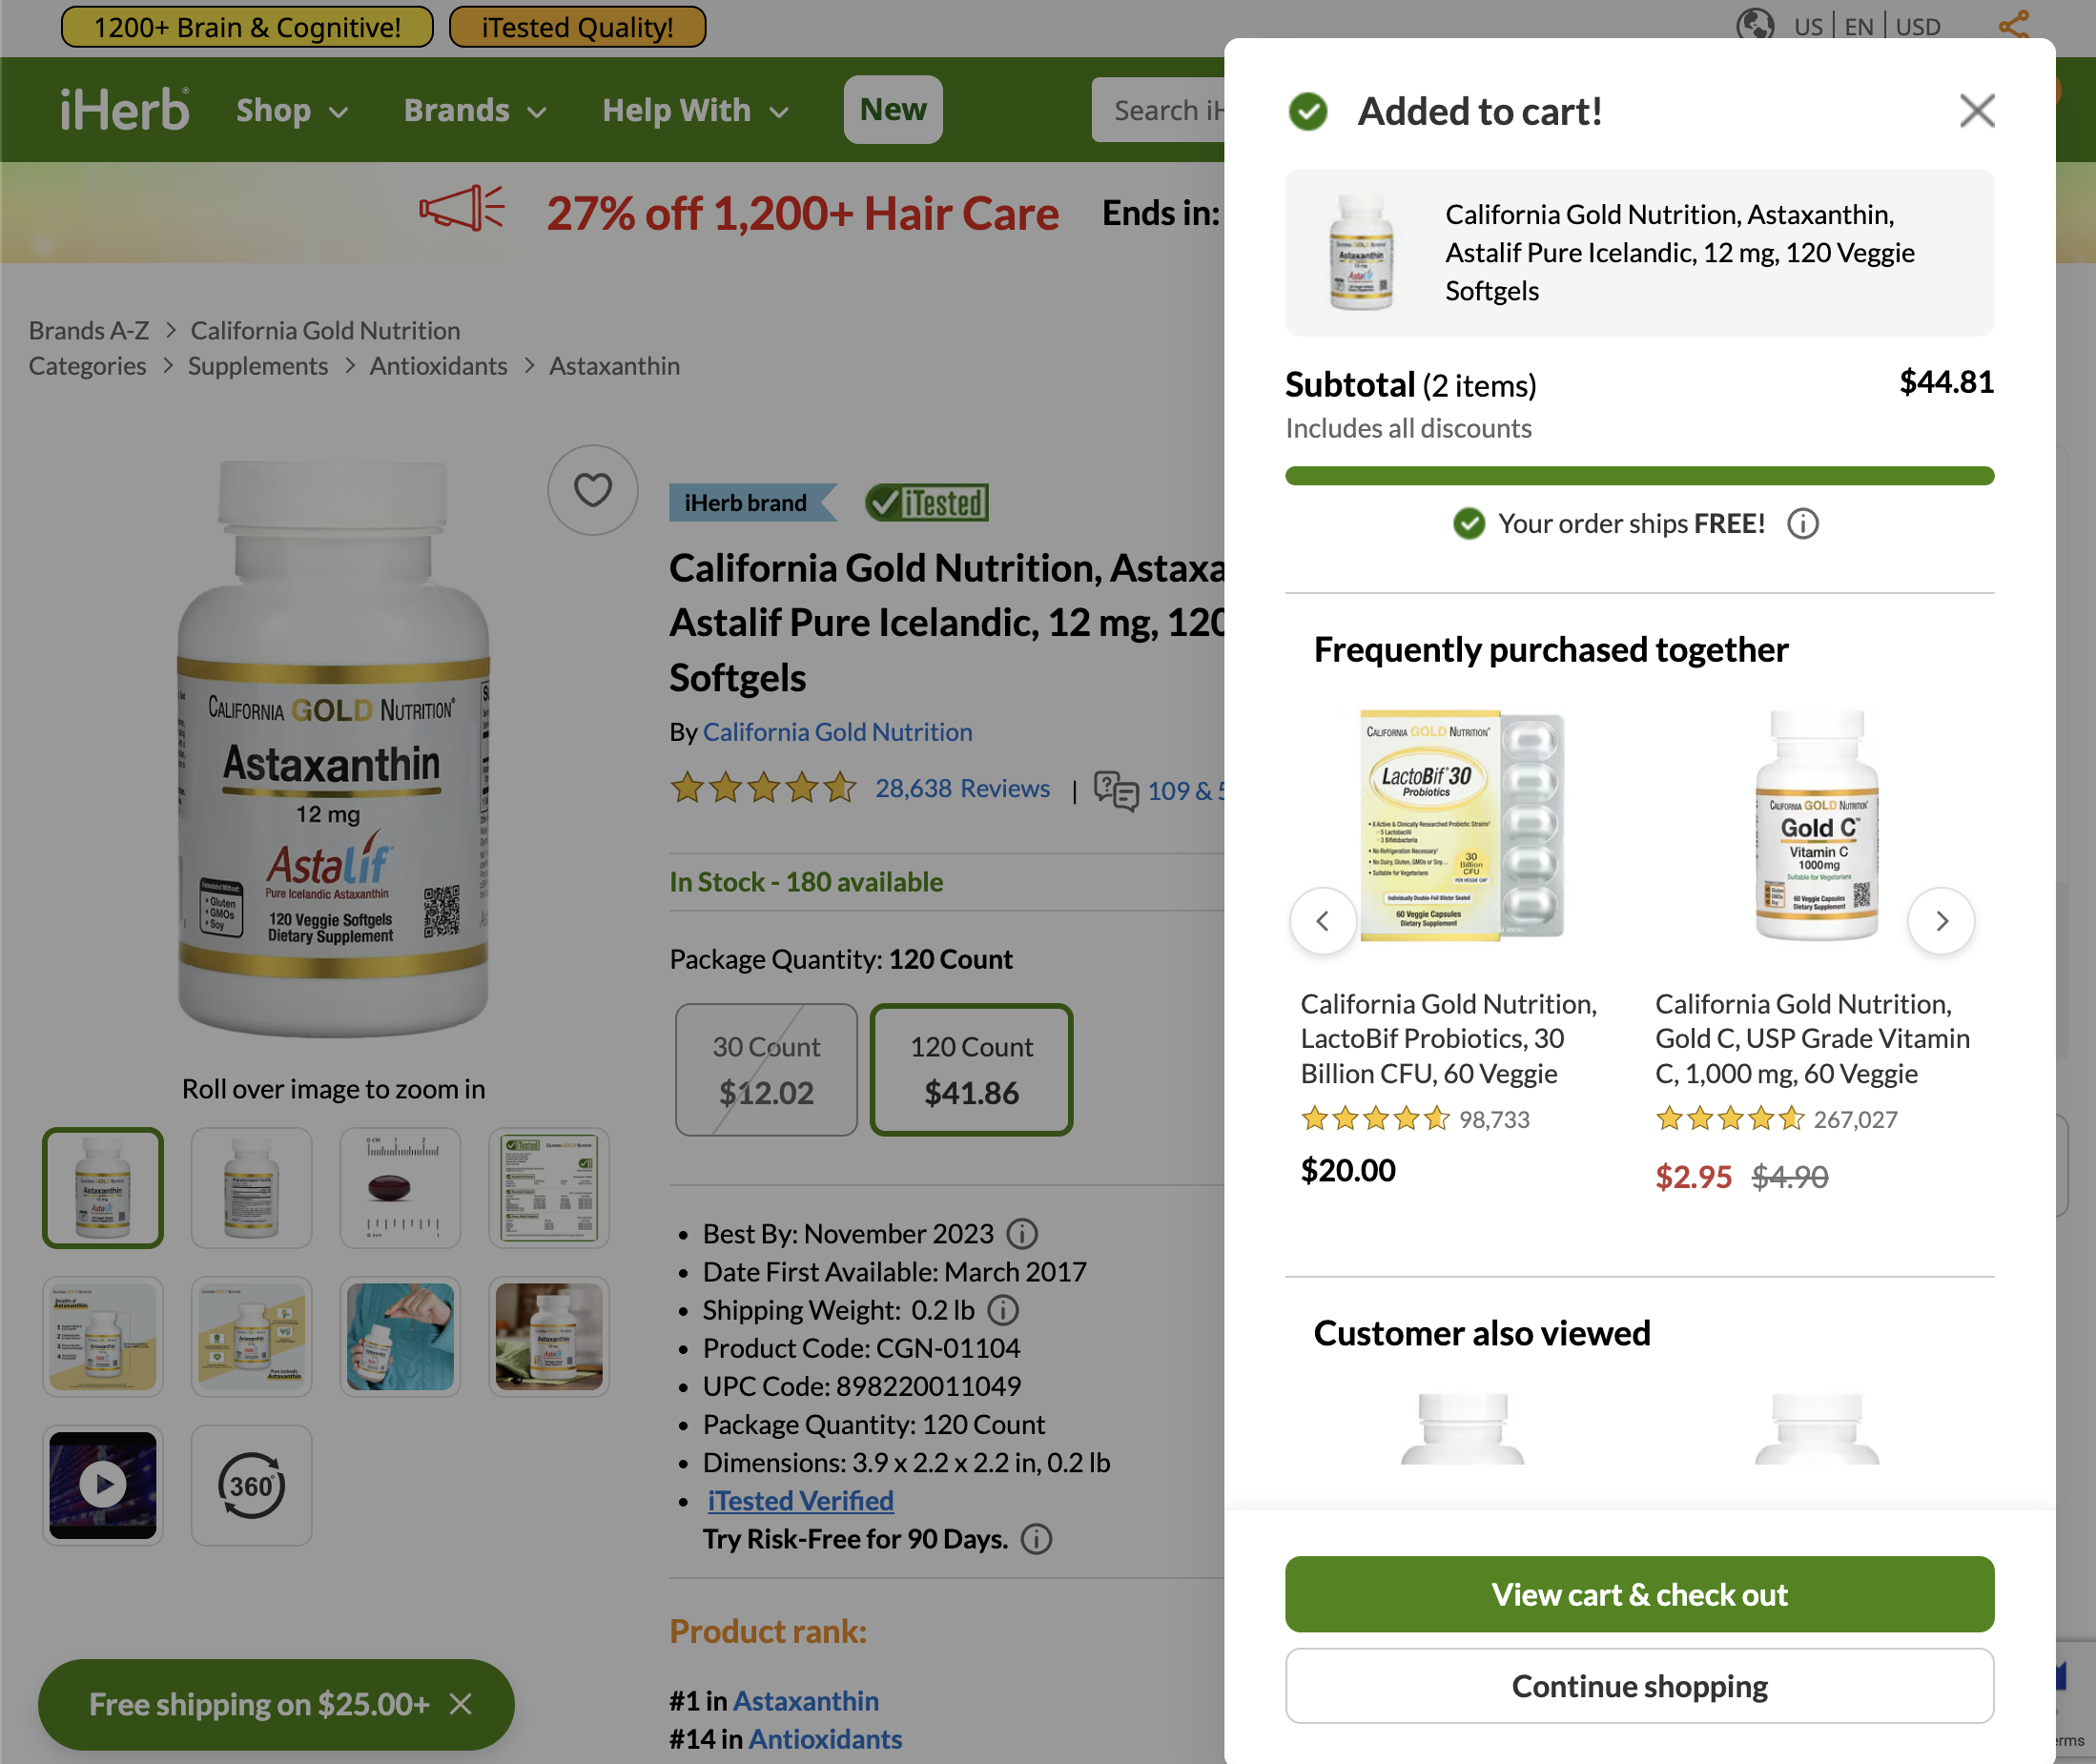Select the 30 Count package option
Screen dimensions: 2096x1764
(x=765, y=1069)
